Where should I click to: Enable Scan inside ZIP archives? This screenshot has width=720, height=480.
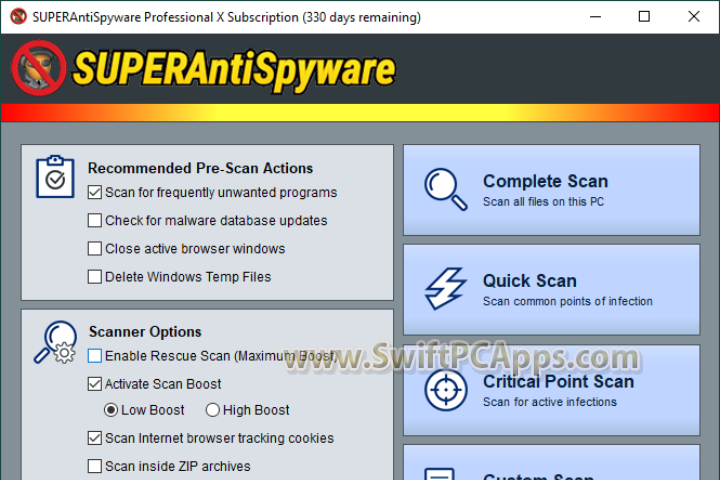[x=95, y=466]
